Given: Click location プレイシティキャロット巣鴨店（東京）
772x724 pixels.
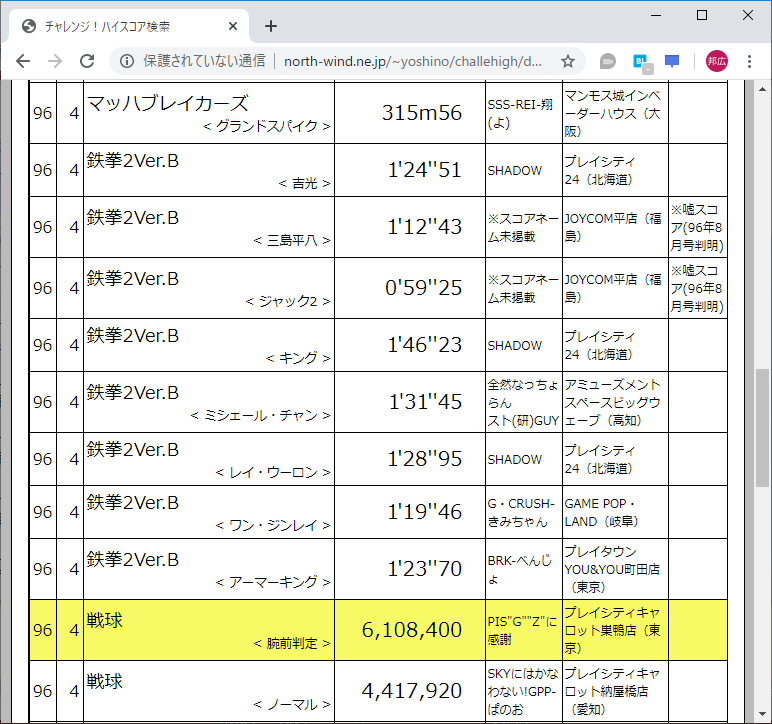Looking at the screenshot, I should point(612,630).
